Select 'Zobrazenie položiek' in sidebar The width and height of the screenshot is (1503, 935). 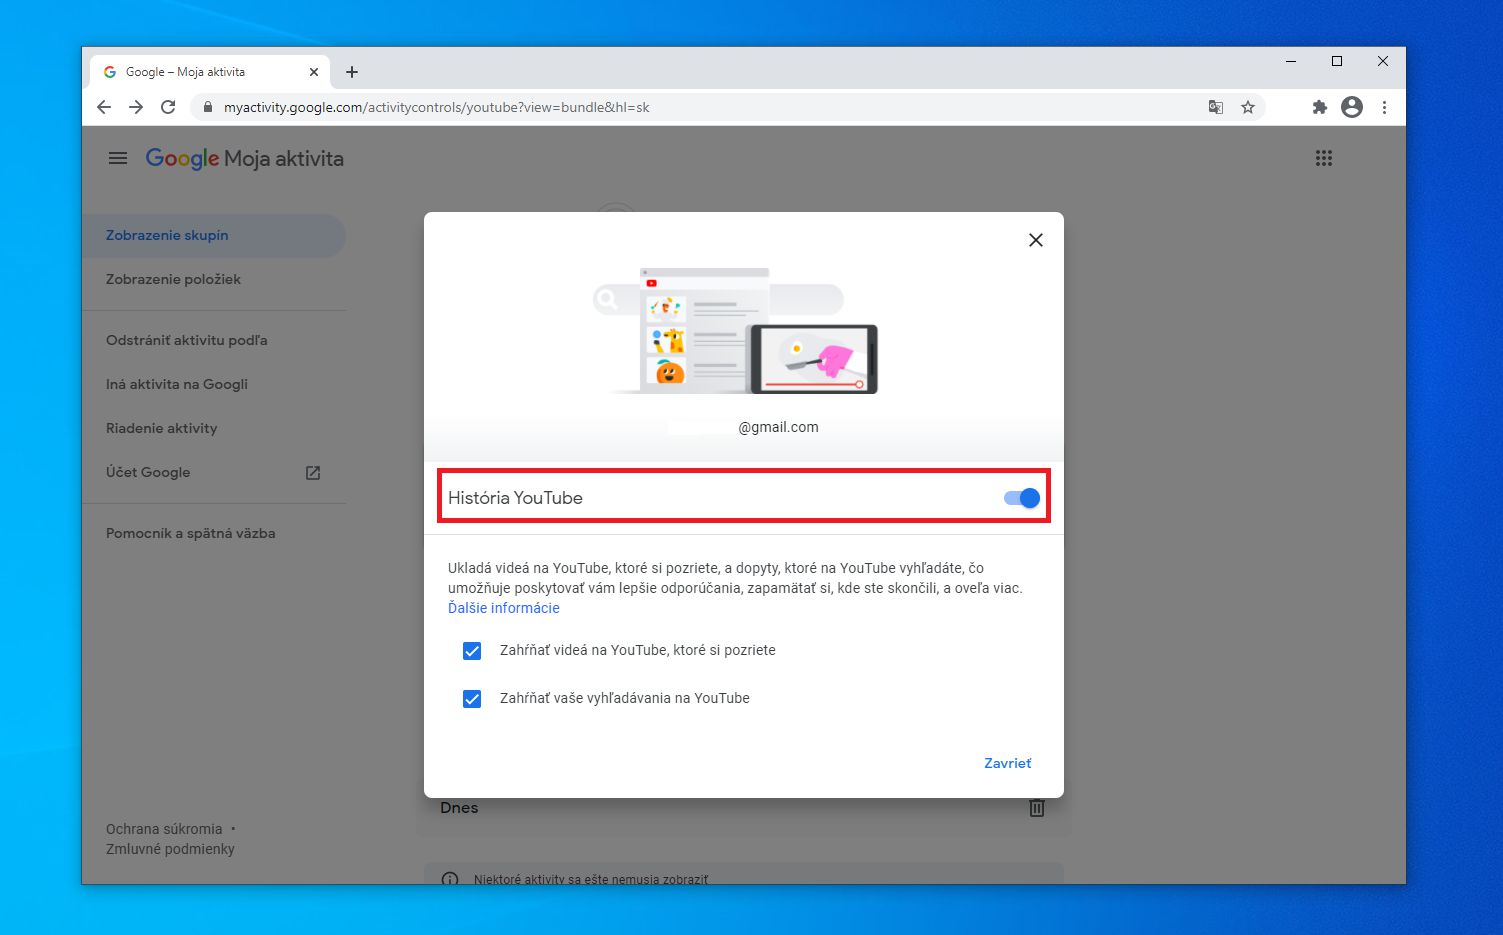(213, 279)
